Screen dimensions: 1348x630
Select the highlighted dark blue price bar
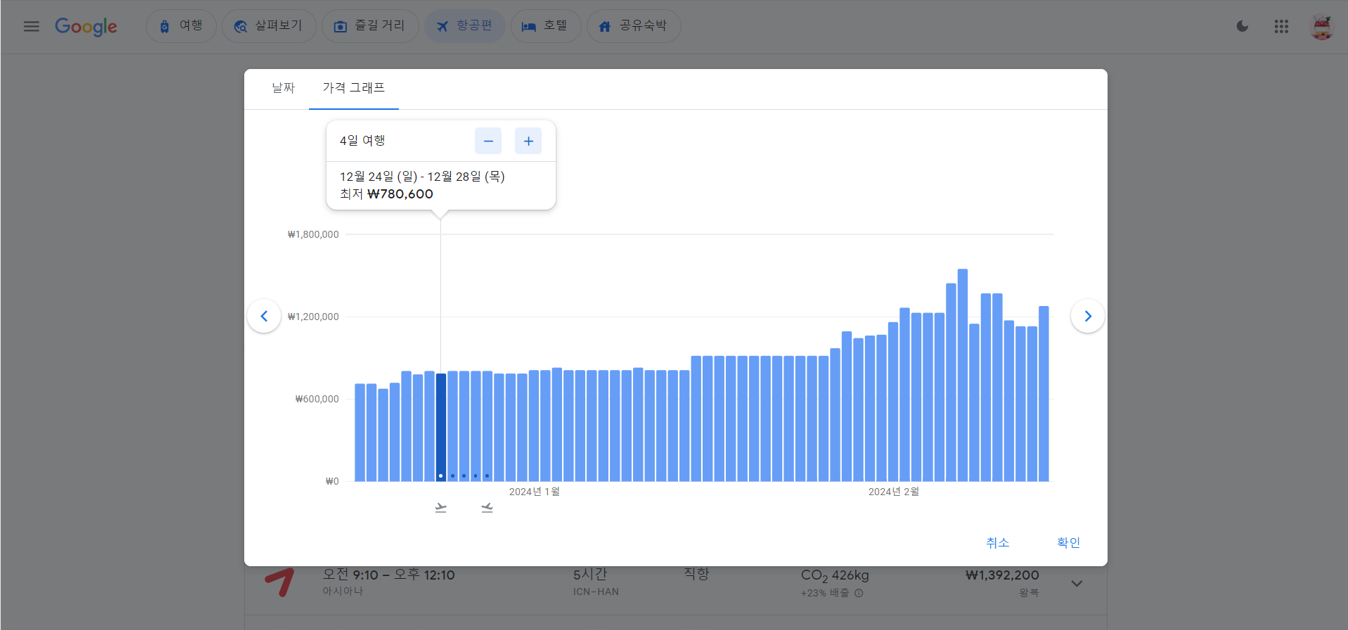pos(441,428)
